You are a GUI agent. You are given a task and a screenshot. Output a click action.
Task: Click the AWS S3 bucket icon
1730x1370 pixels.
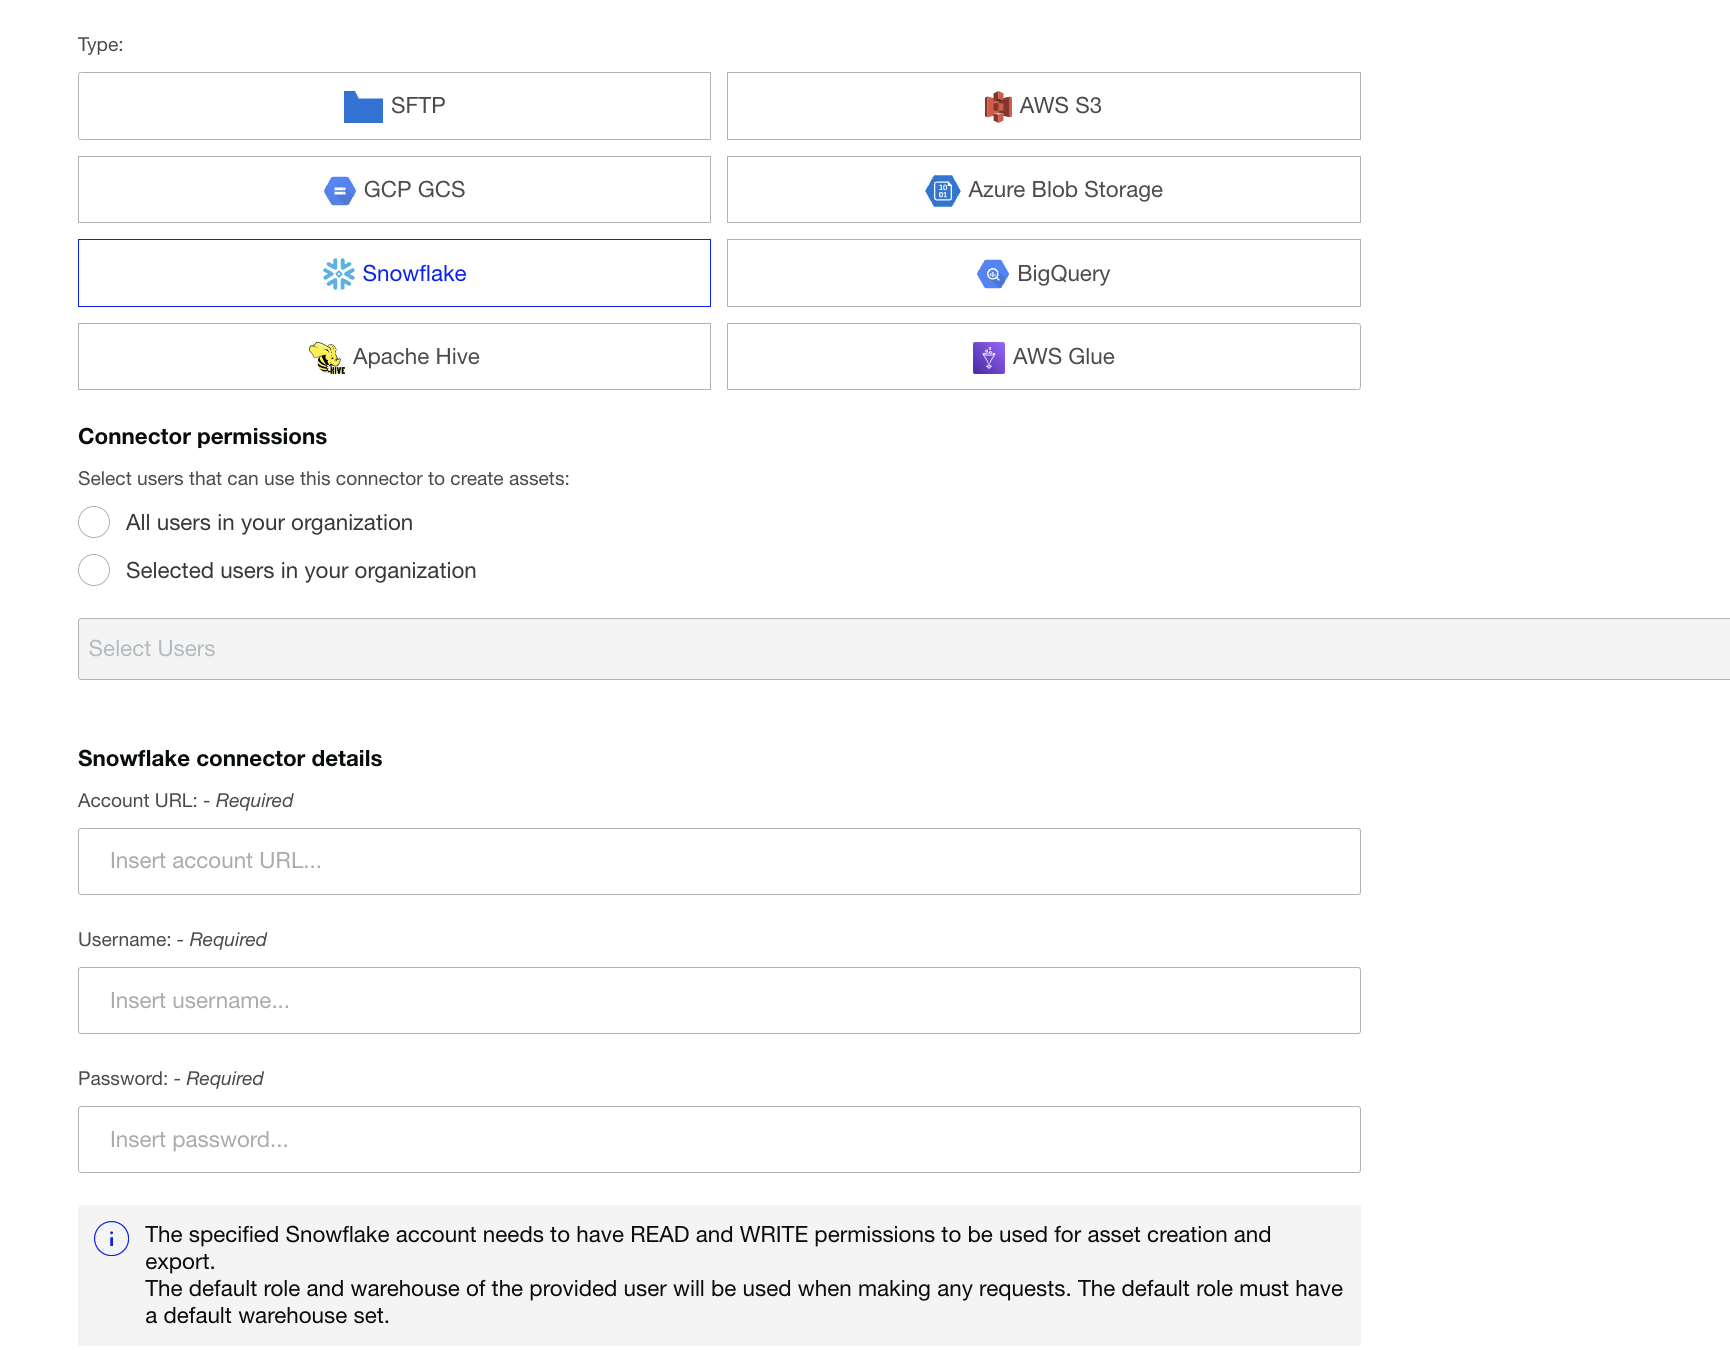(x=998, y=106)
